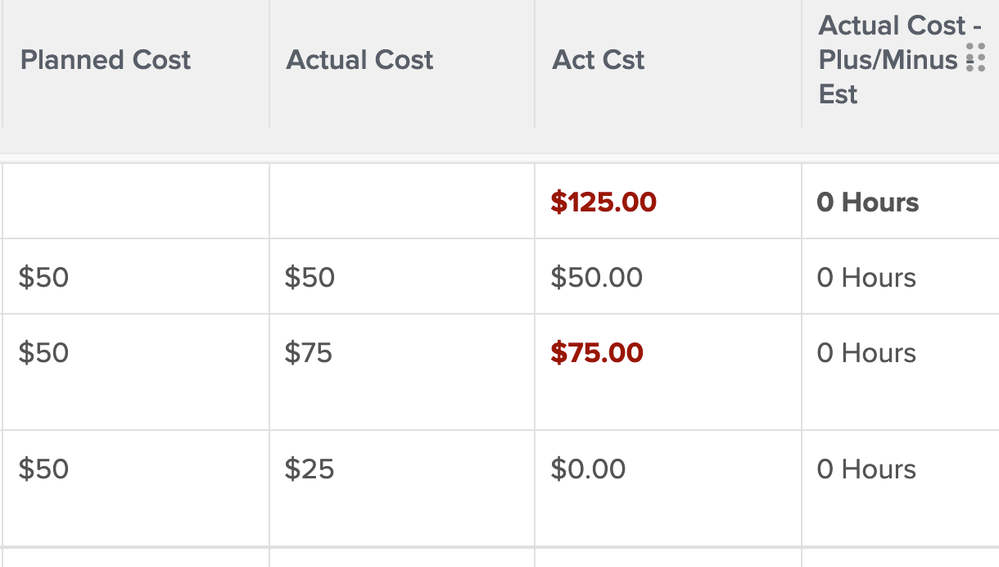Click 0 Hours cell in the $75.00 row
Image resolution: width=999 pixels, height=567 pixels.
tap(866, 353)
